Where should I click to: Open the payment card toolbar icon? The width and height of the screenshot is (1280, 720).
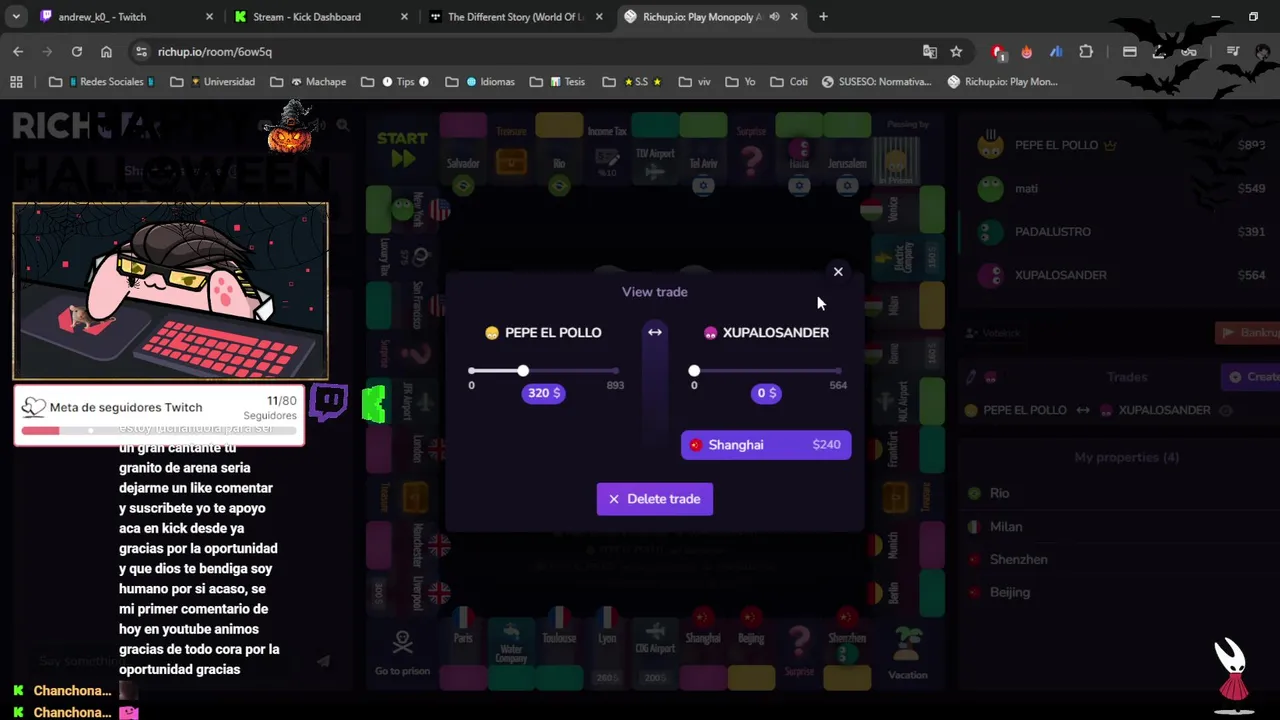[1130, 52]
